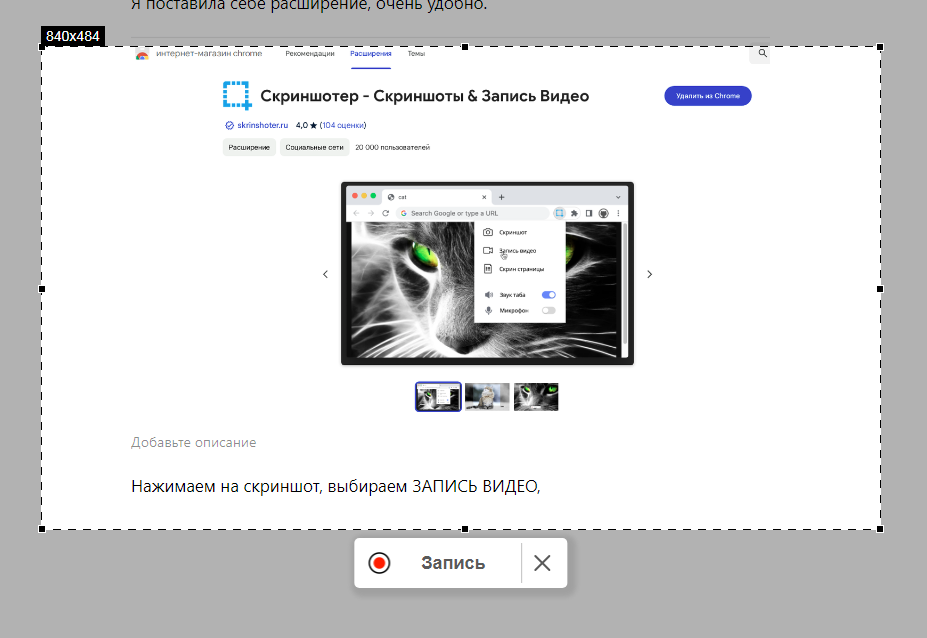Click the Скриншотер extension logo icon

click(237, 95)
